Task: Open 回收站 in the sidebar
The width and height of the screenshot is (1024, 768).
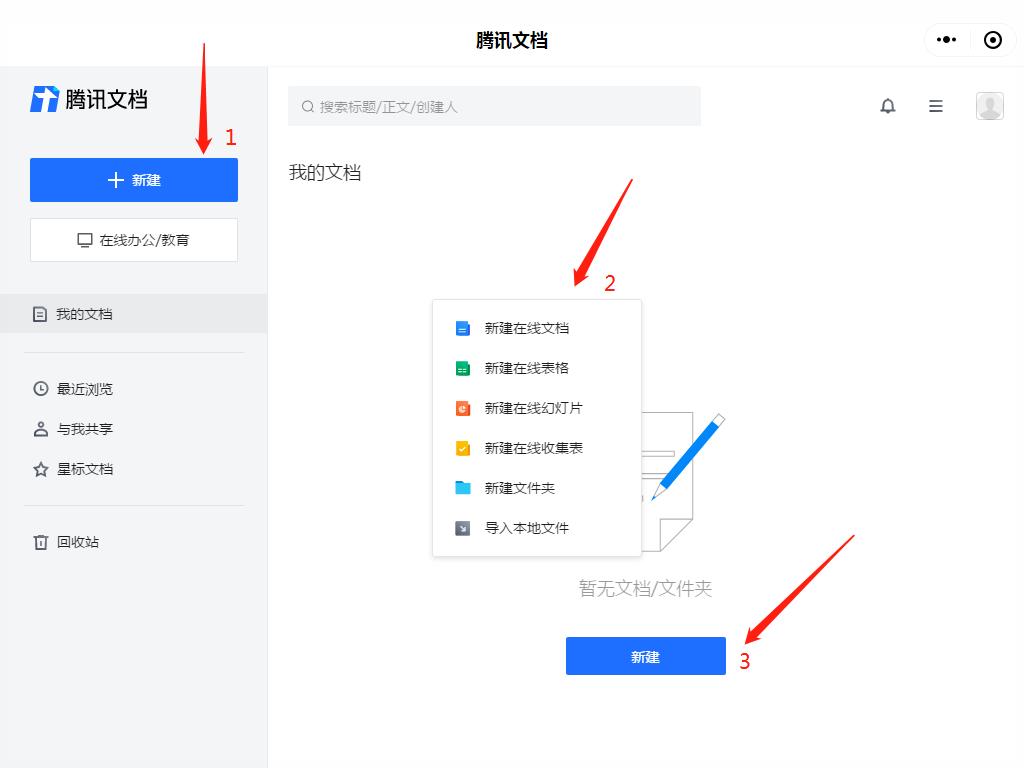Action: tap(133, 542)
